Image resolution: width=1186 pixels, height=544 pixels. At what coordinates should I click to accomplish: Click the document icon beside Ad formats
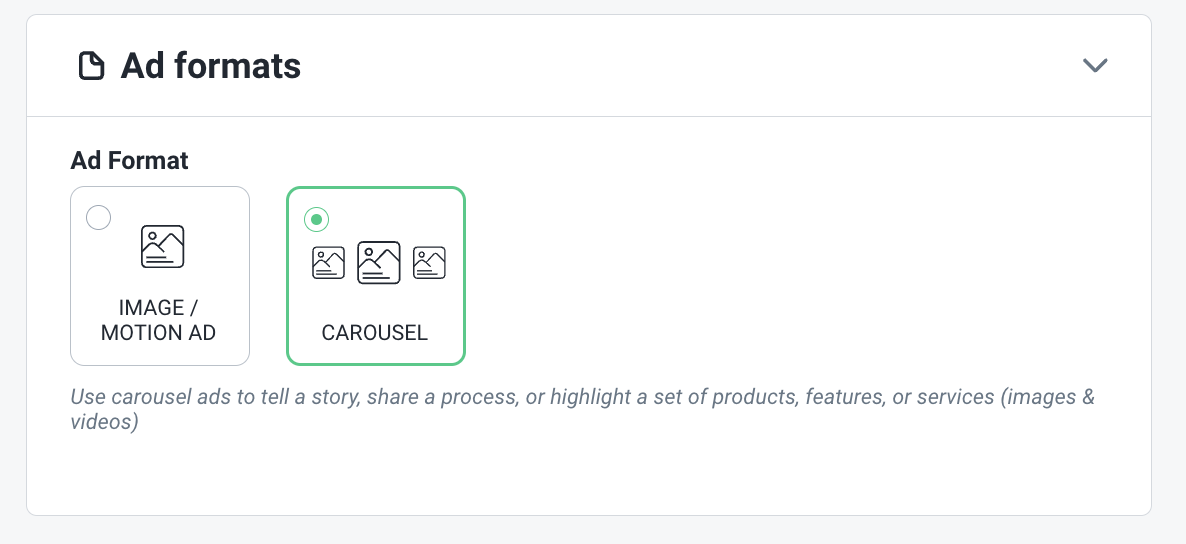coord(92,67)
